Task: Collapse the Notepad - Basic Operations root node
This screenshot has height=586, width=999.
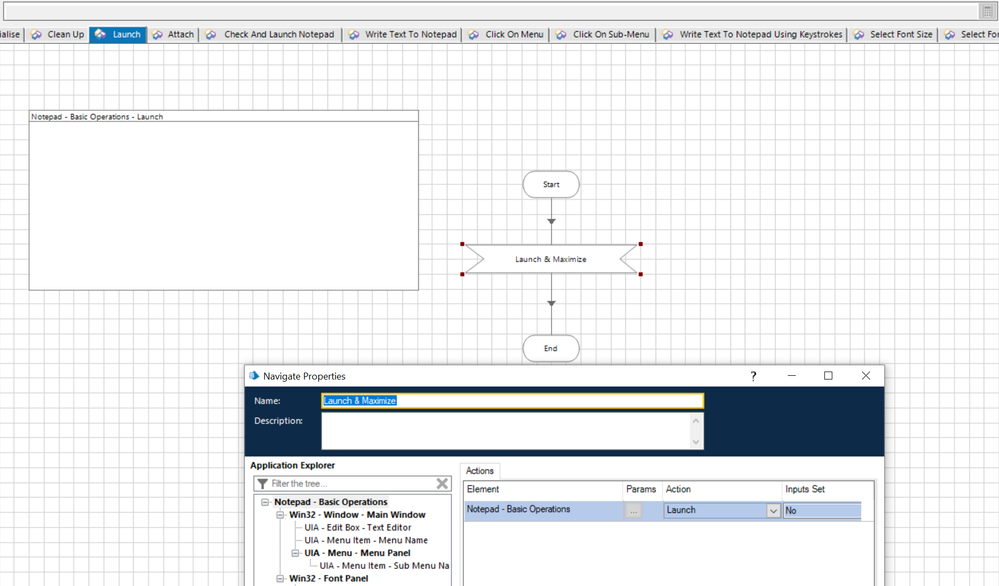Action: coord(265,502)
